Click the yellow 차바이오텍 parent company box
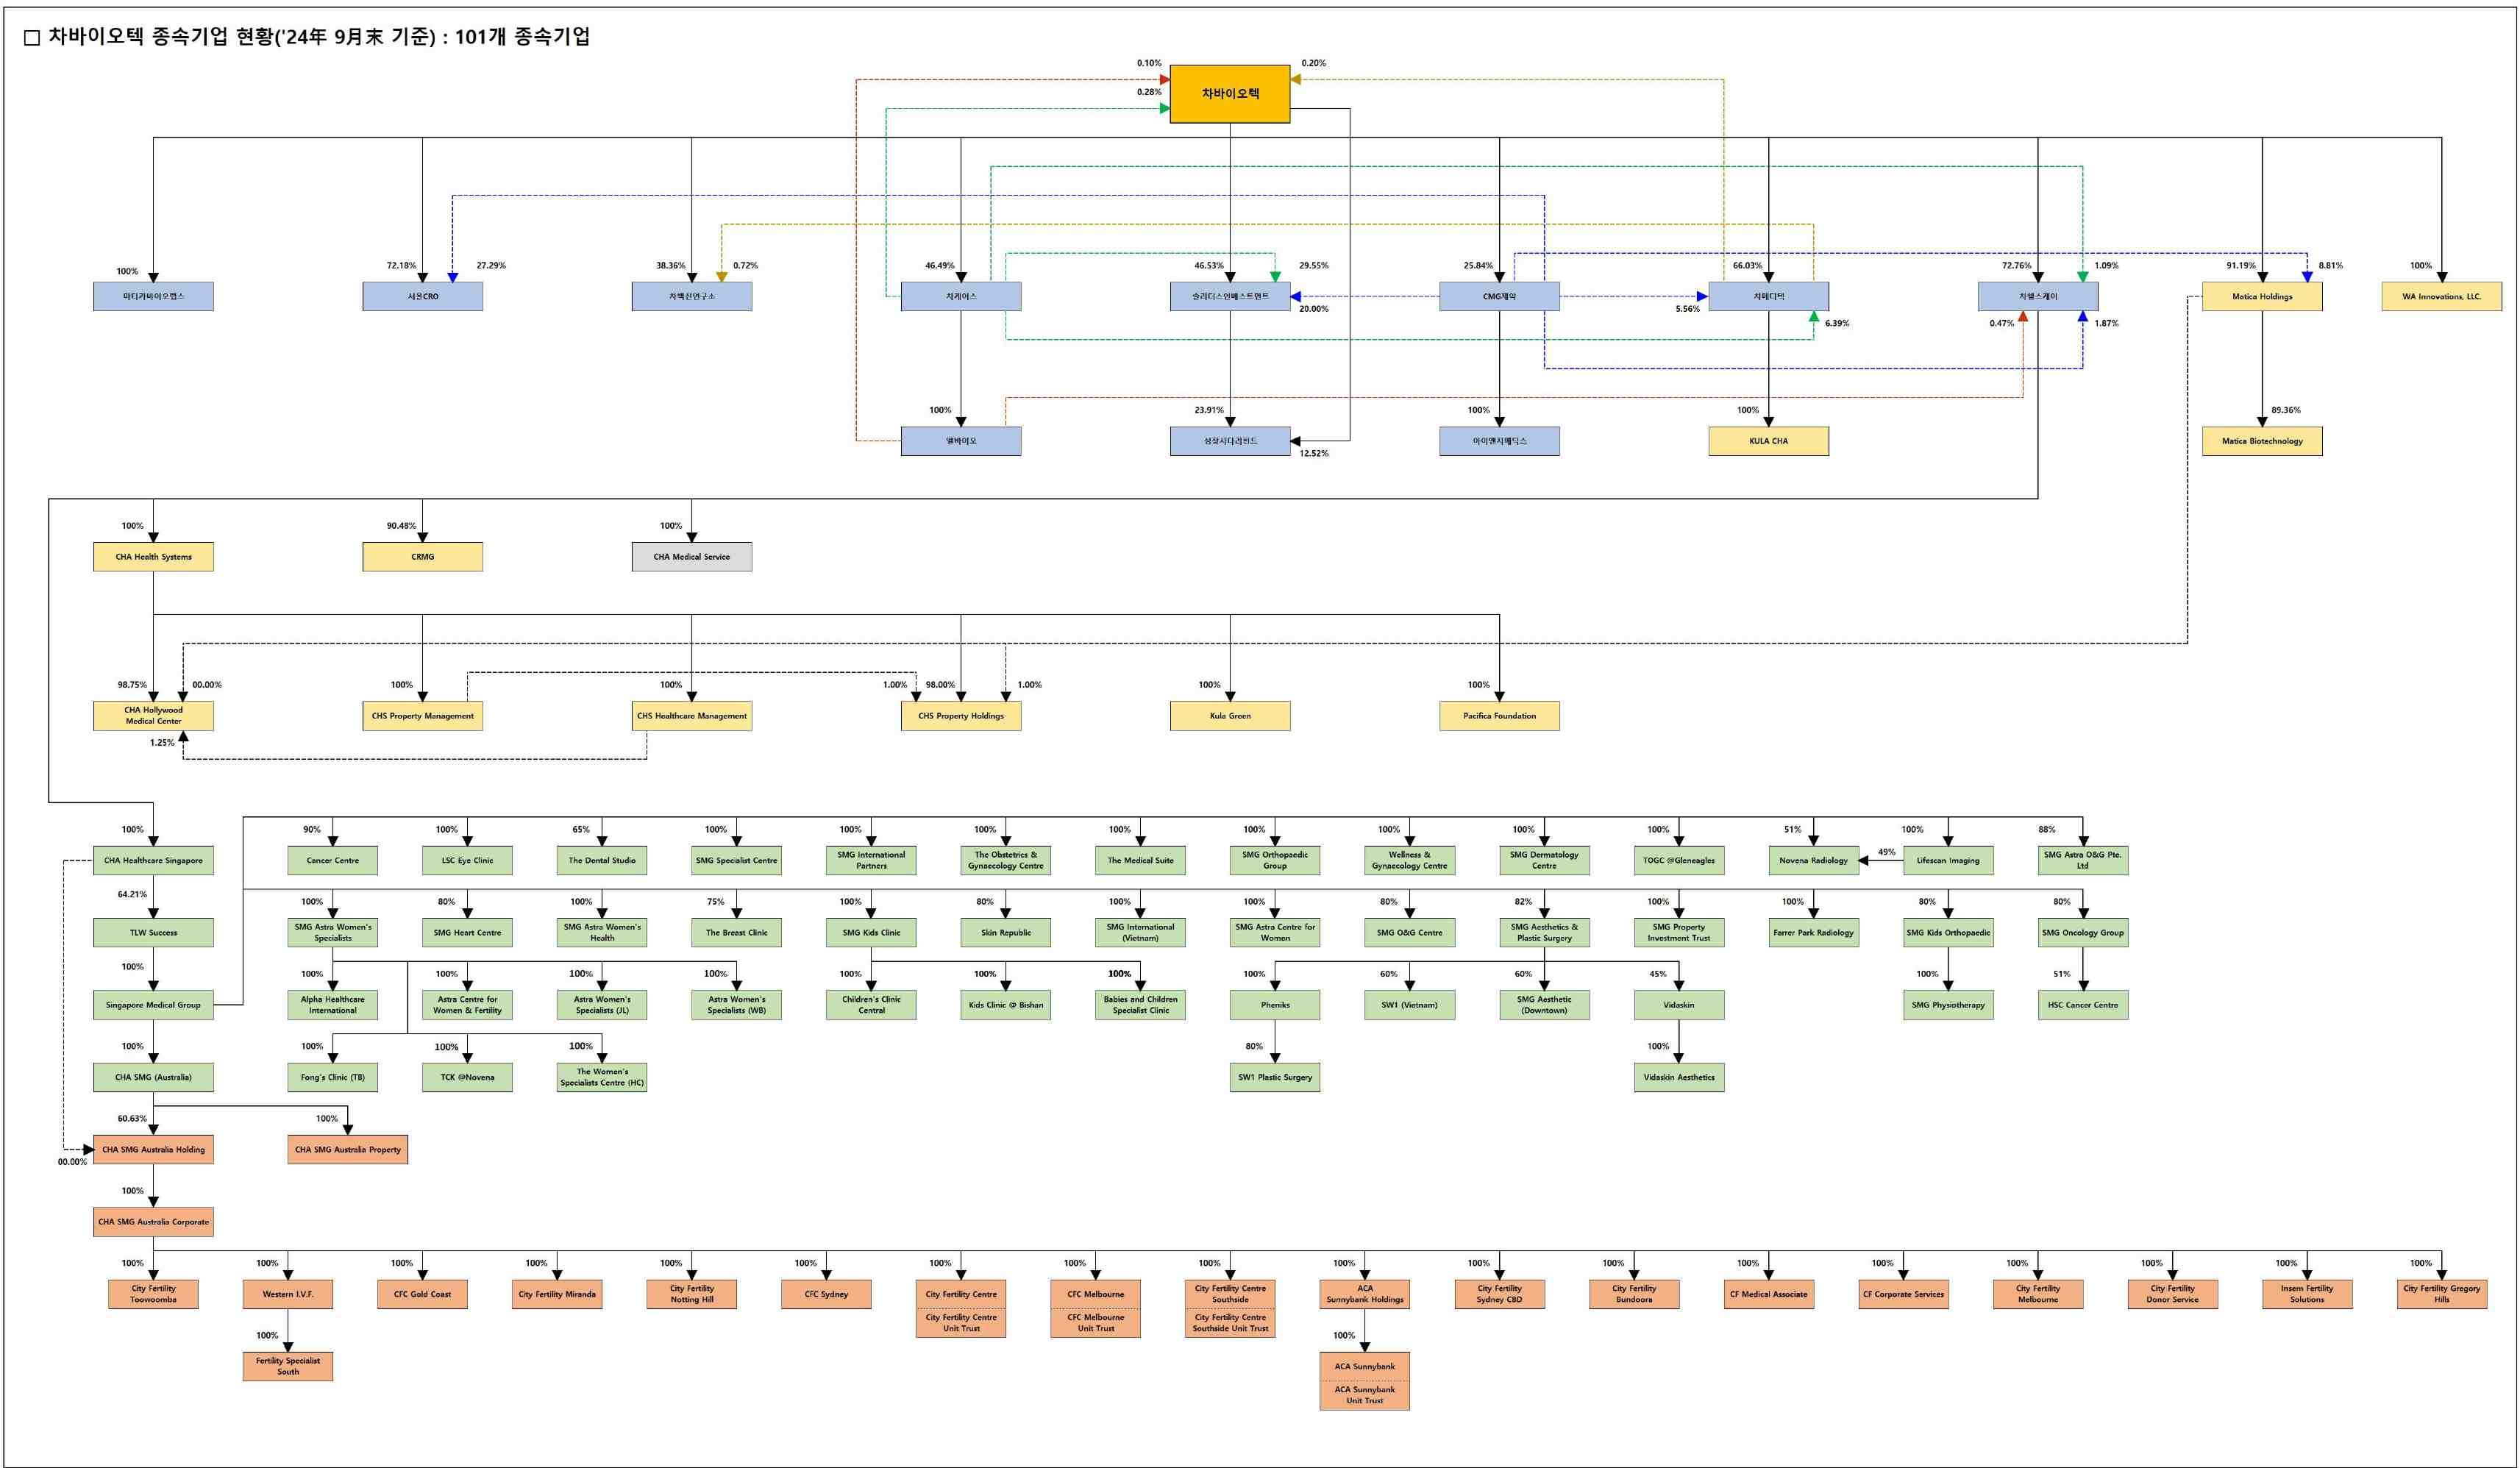The height and width of the screenshot is (1468, 2520). coord(1229,94)
